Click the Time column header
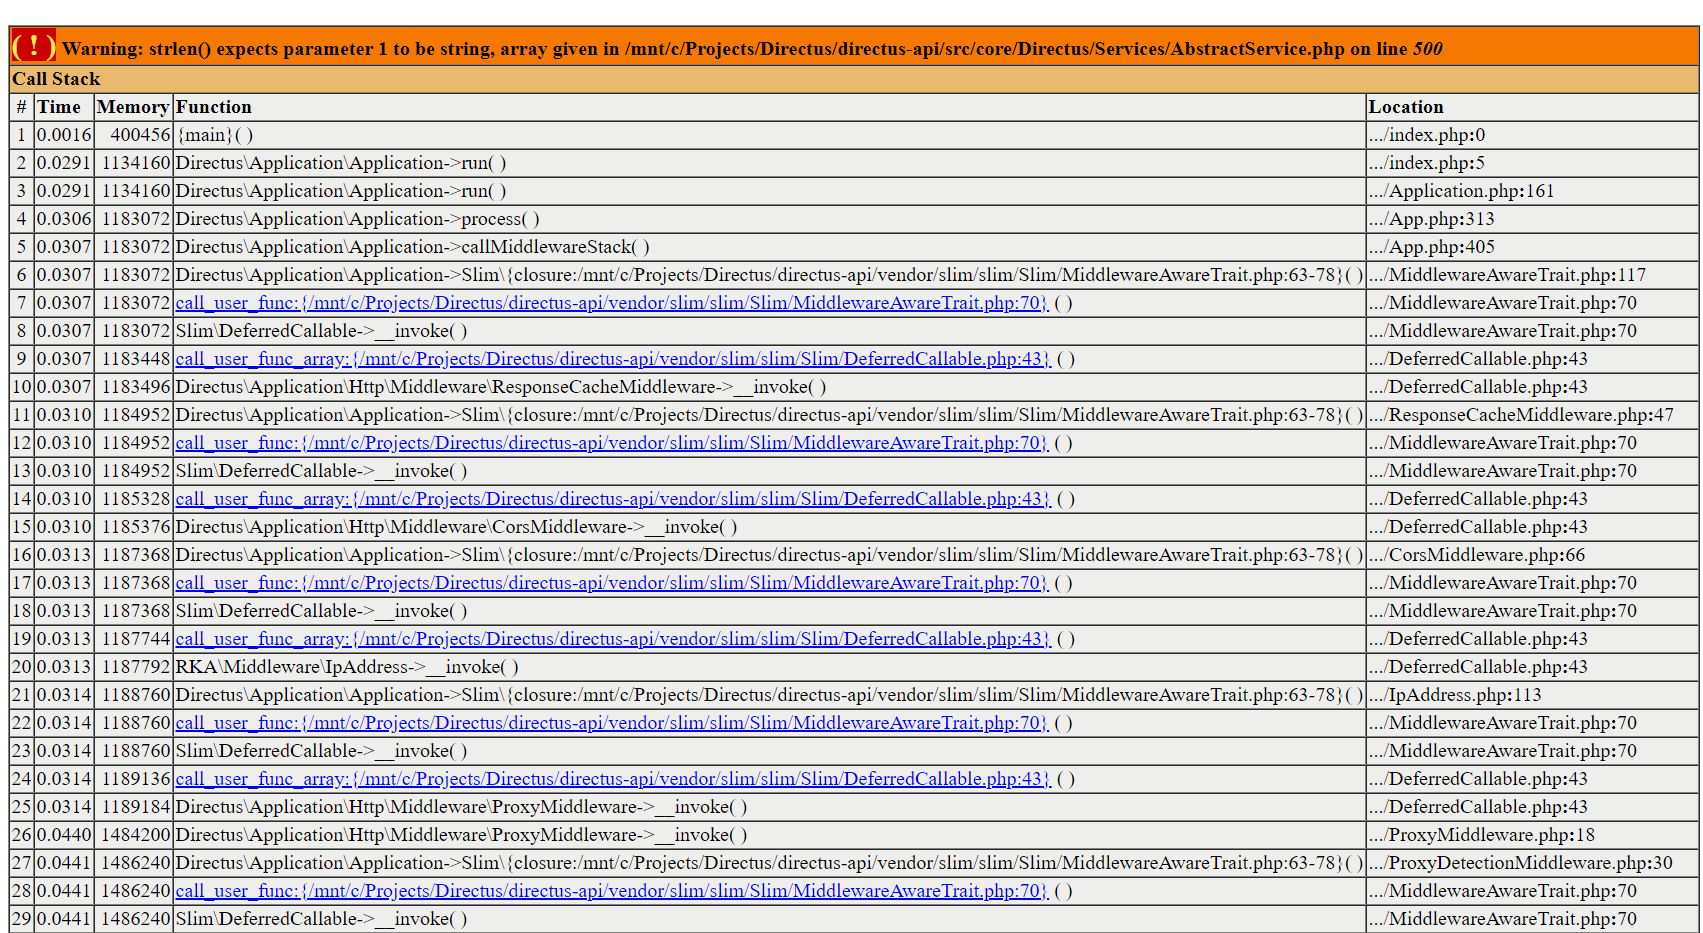This screenshot has height=933, width=1703. [60, 107]
